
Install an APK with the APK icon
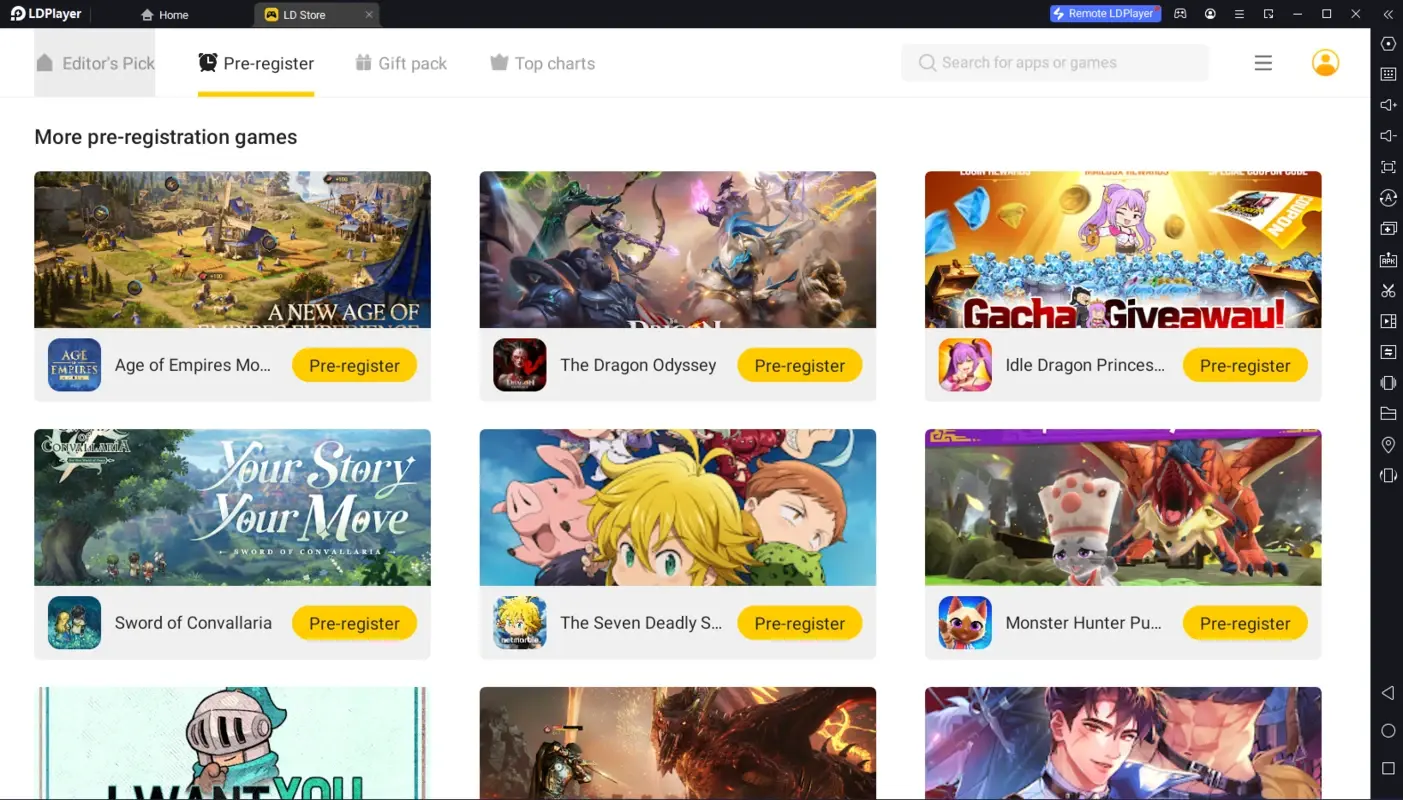tap(1388, 260)
